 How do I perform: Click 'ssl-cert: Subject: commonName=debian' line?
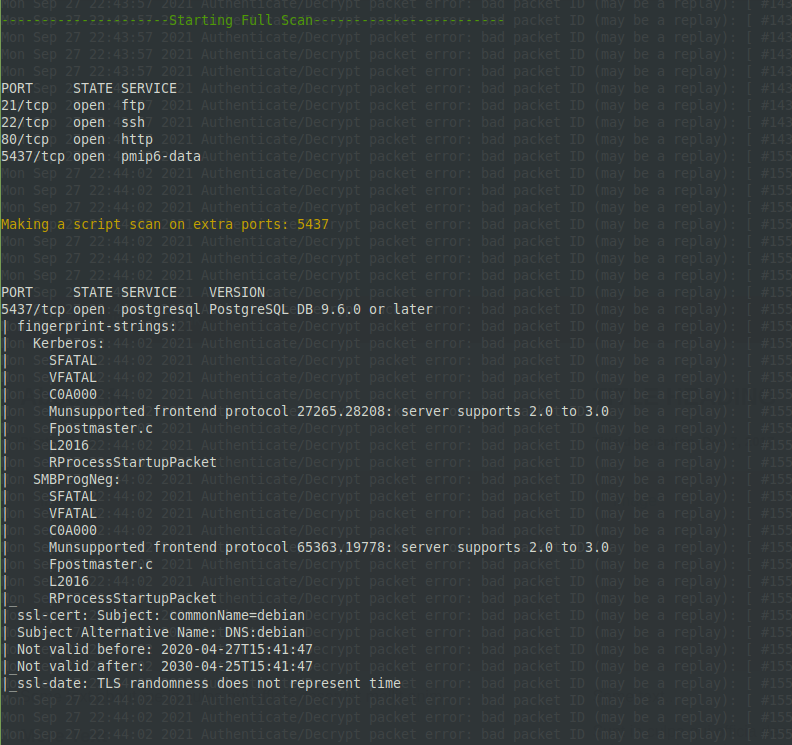(161, 616)
